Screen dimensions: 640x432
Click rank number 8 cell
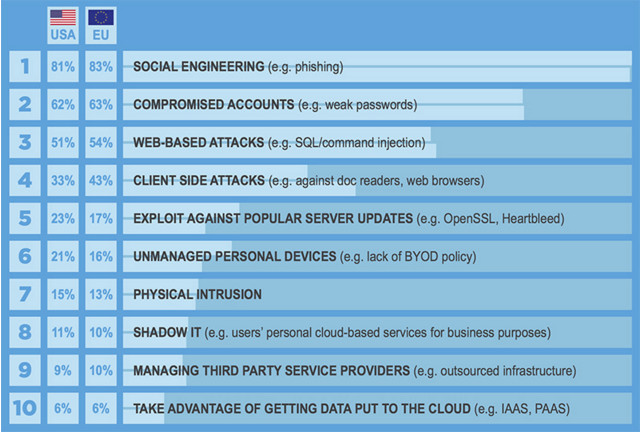pyautogui.click(x=25, y=332)
